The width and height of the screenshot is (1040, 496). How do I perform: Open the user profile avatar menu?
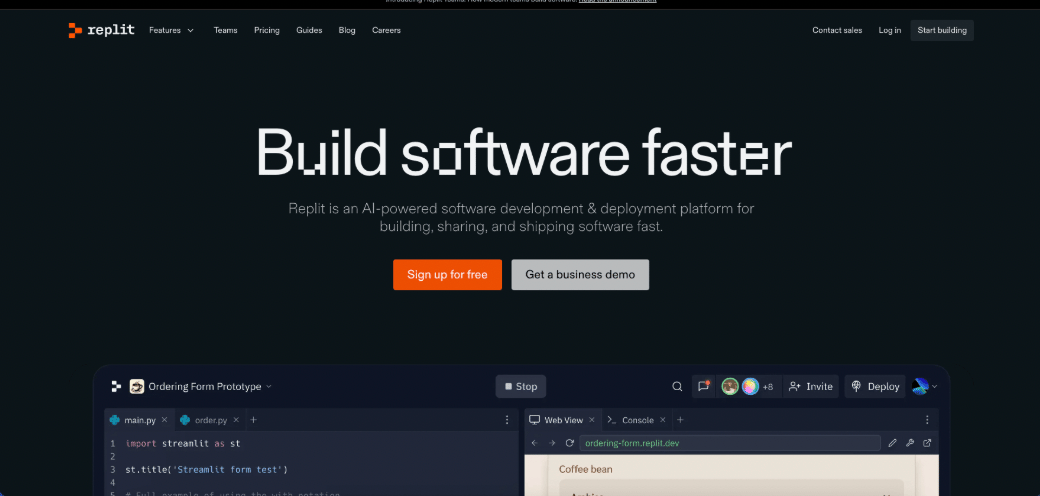pyautogui.click(x=924, y=387)
